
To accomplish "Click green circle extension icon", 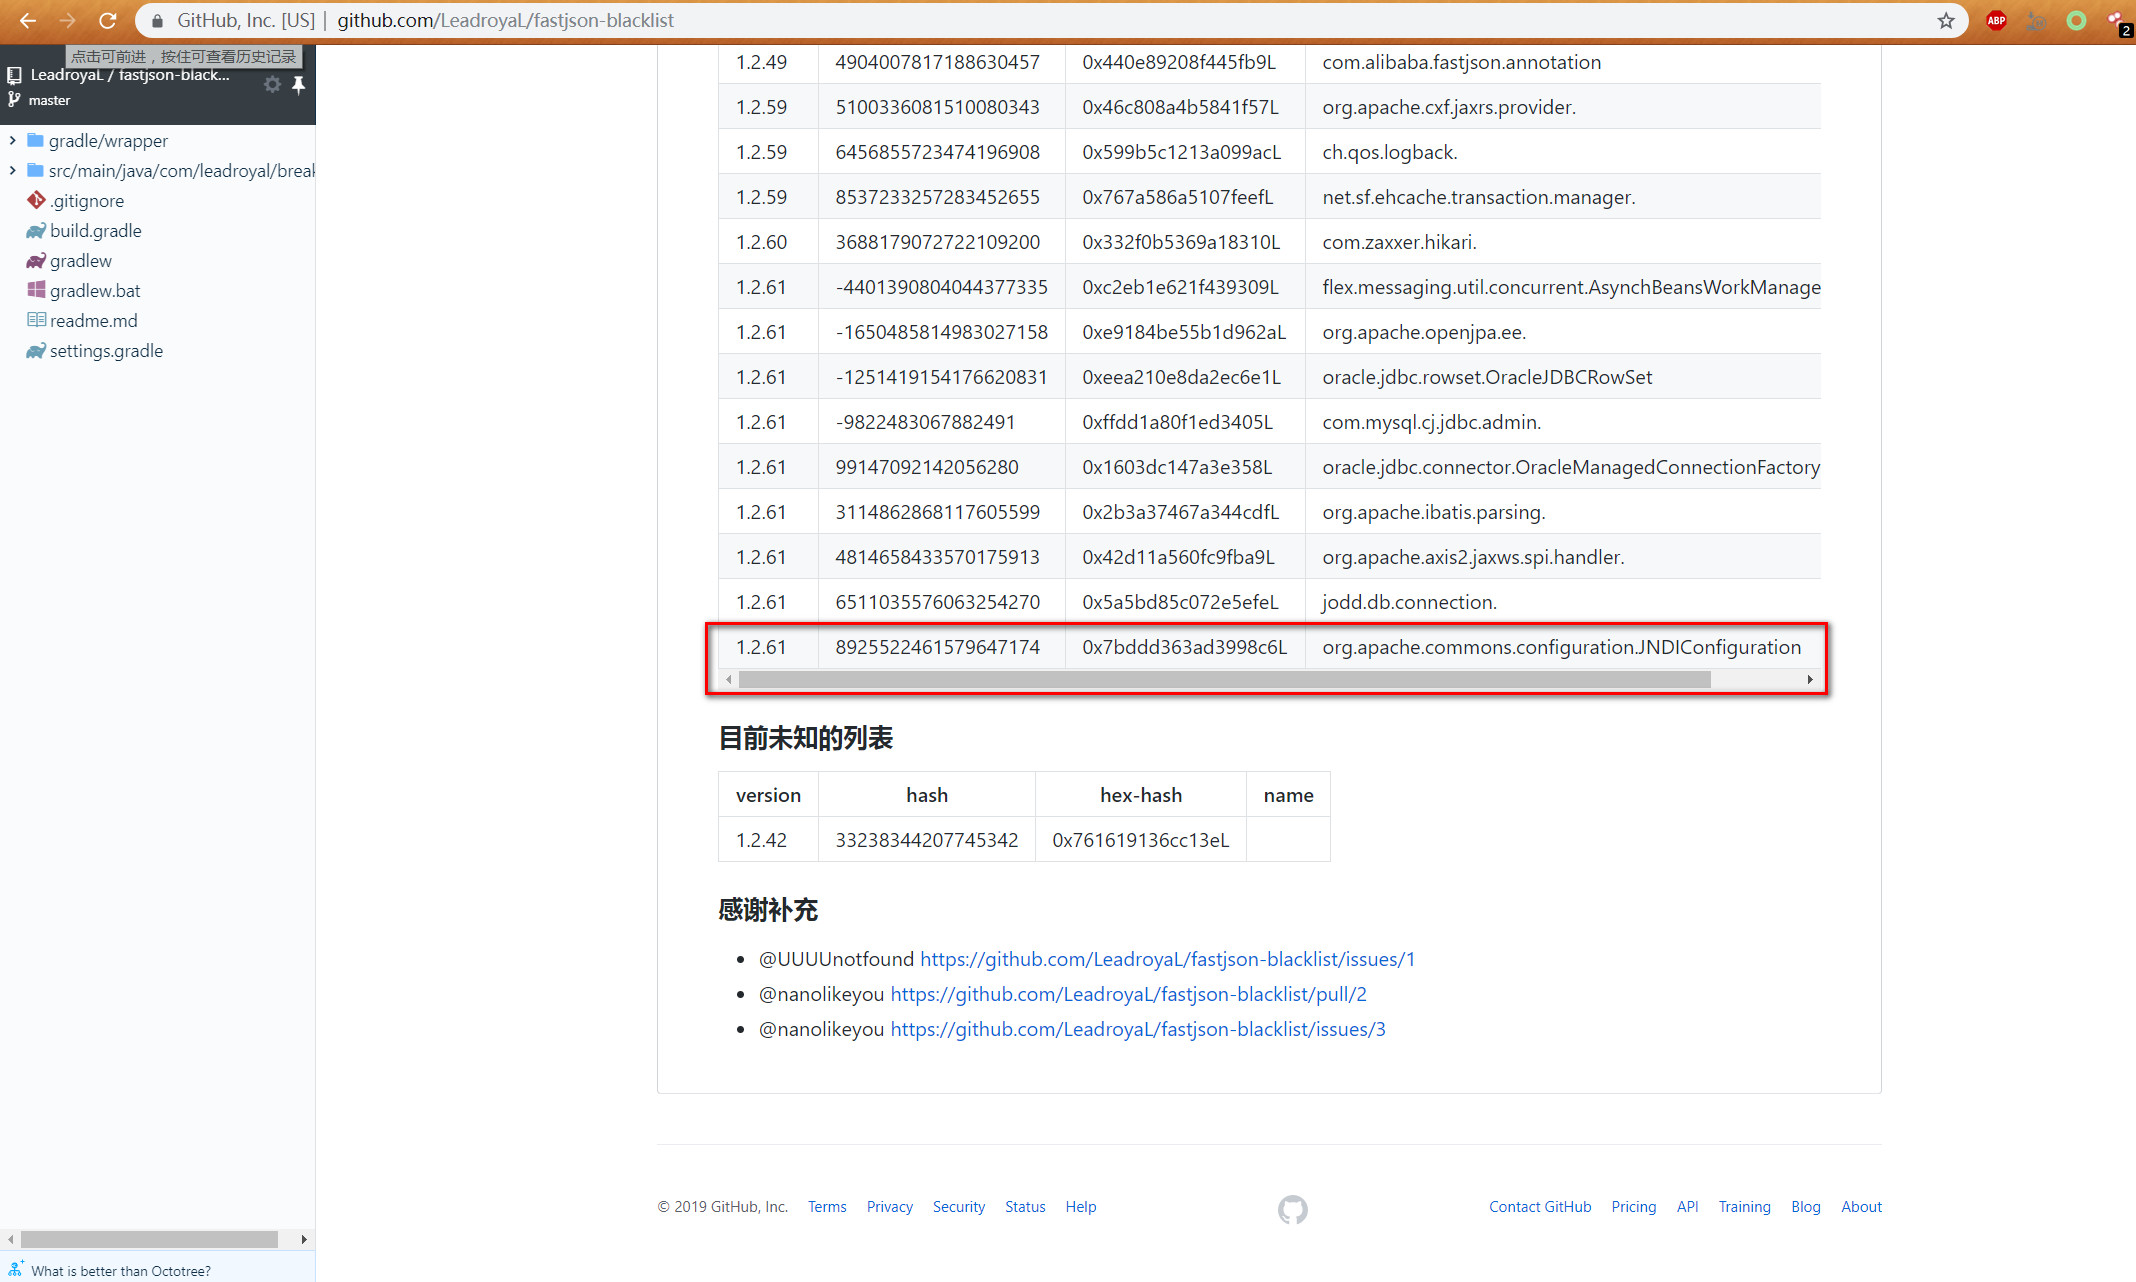I will coord(2076,20).
